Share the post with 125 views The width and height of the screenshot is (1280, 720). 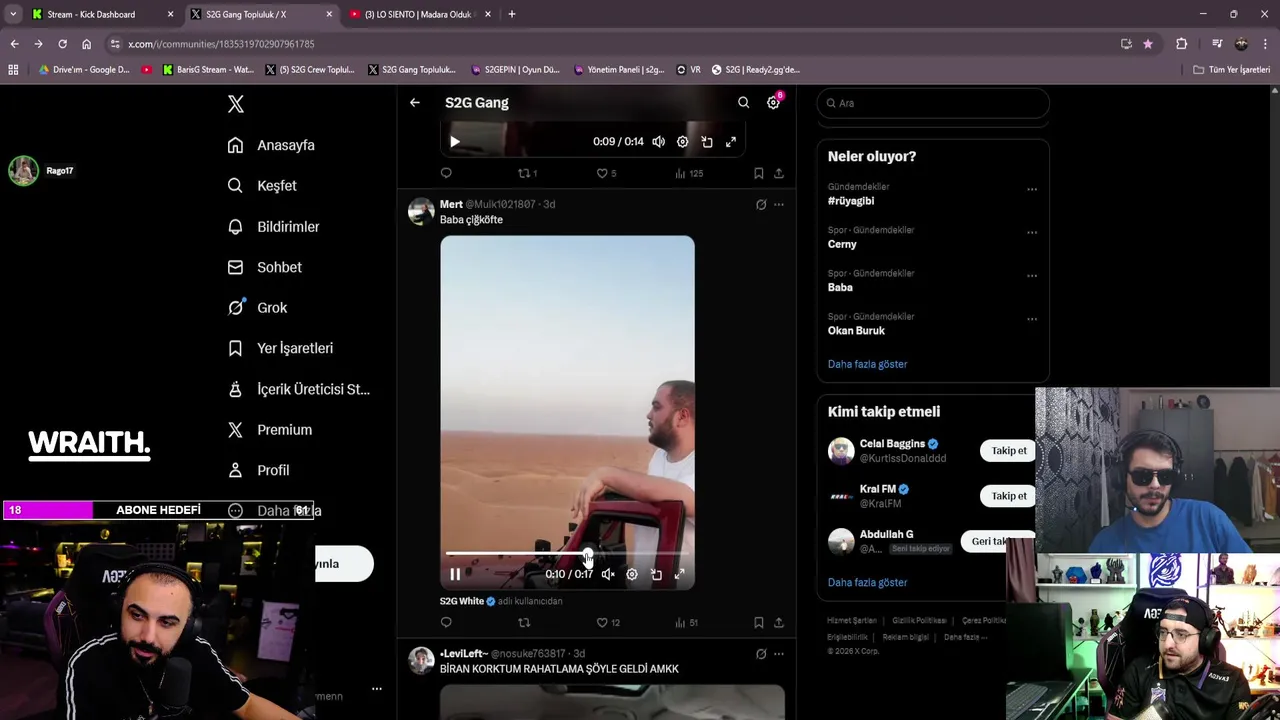point(779,173)
